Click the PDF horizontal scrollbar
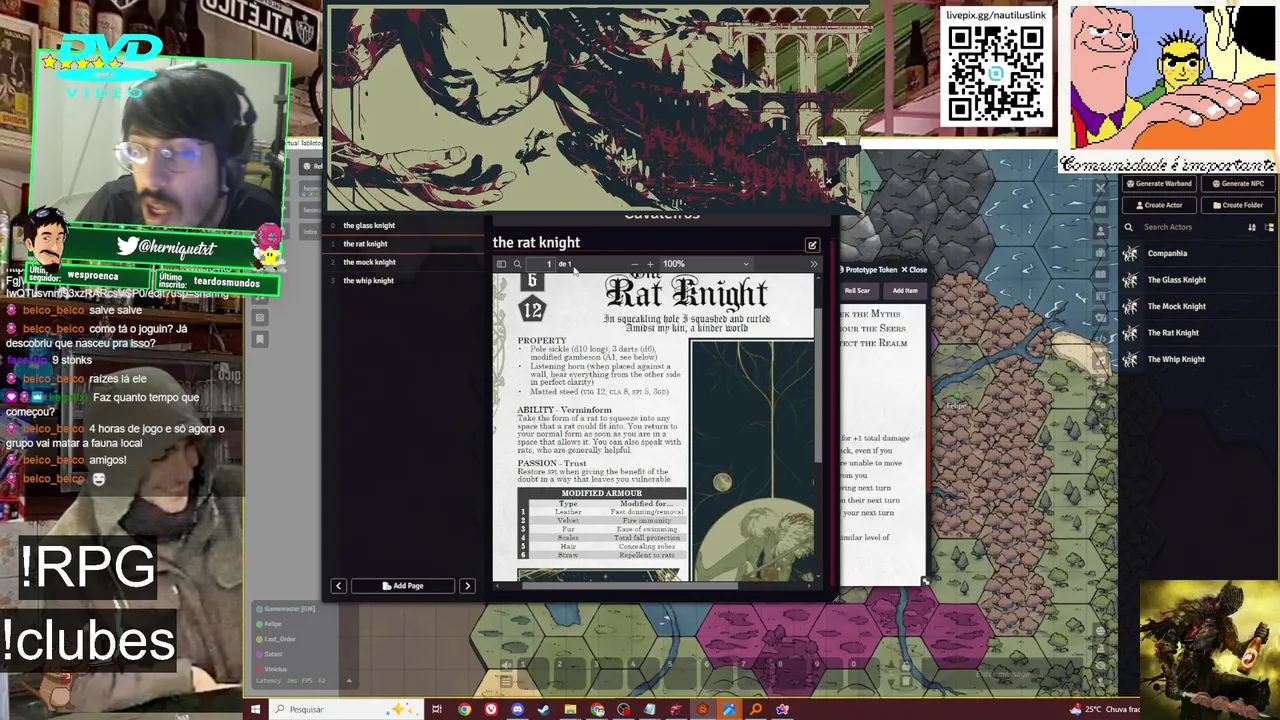Image resolution: width=1280 pixels, height=720 pixels. click(630, 586)
